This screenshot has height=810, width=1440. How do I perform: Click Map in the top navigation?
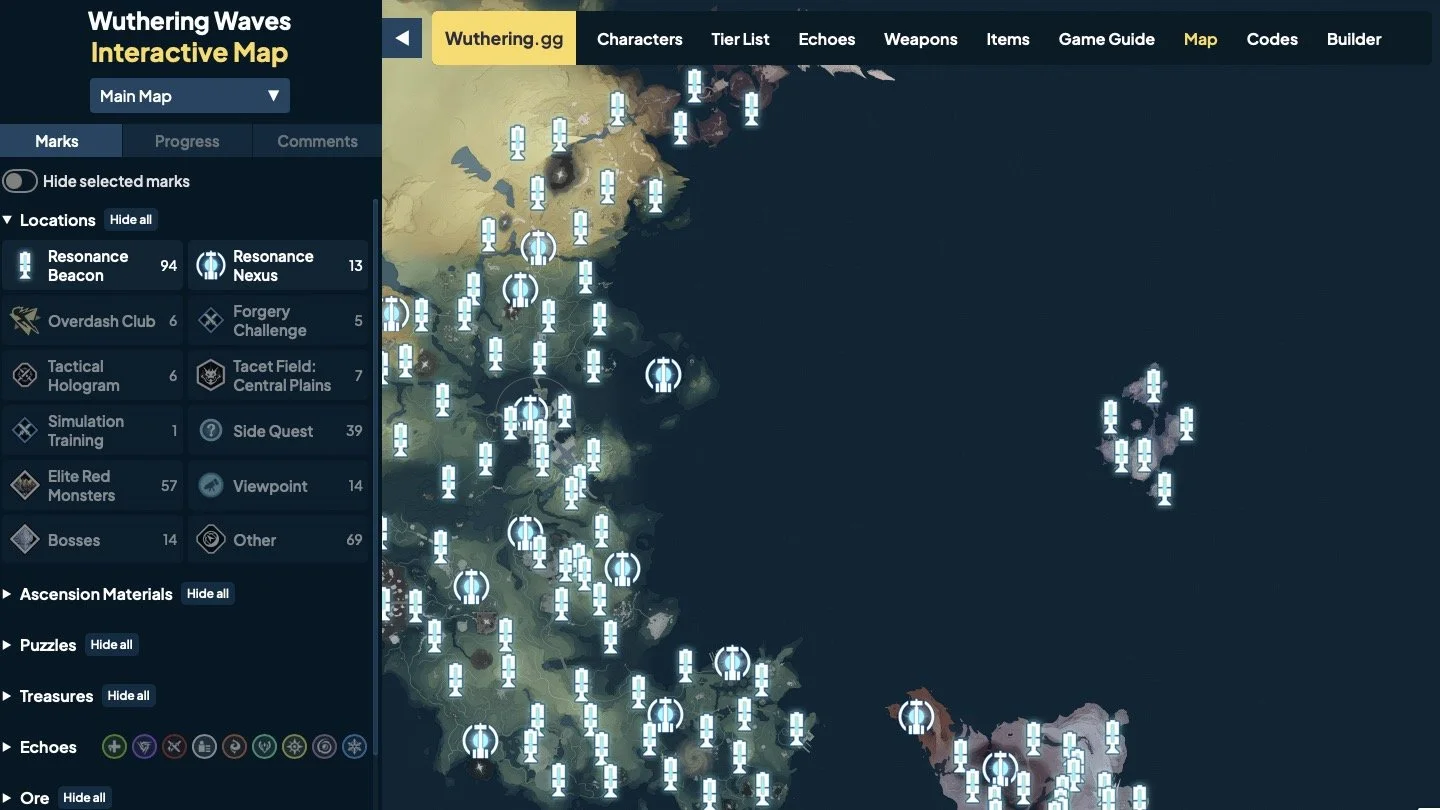(x=1200, y=39)
